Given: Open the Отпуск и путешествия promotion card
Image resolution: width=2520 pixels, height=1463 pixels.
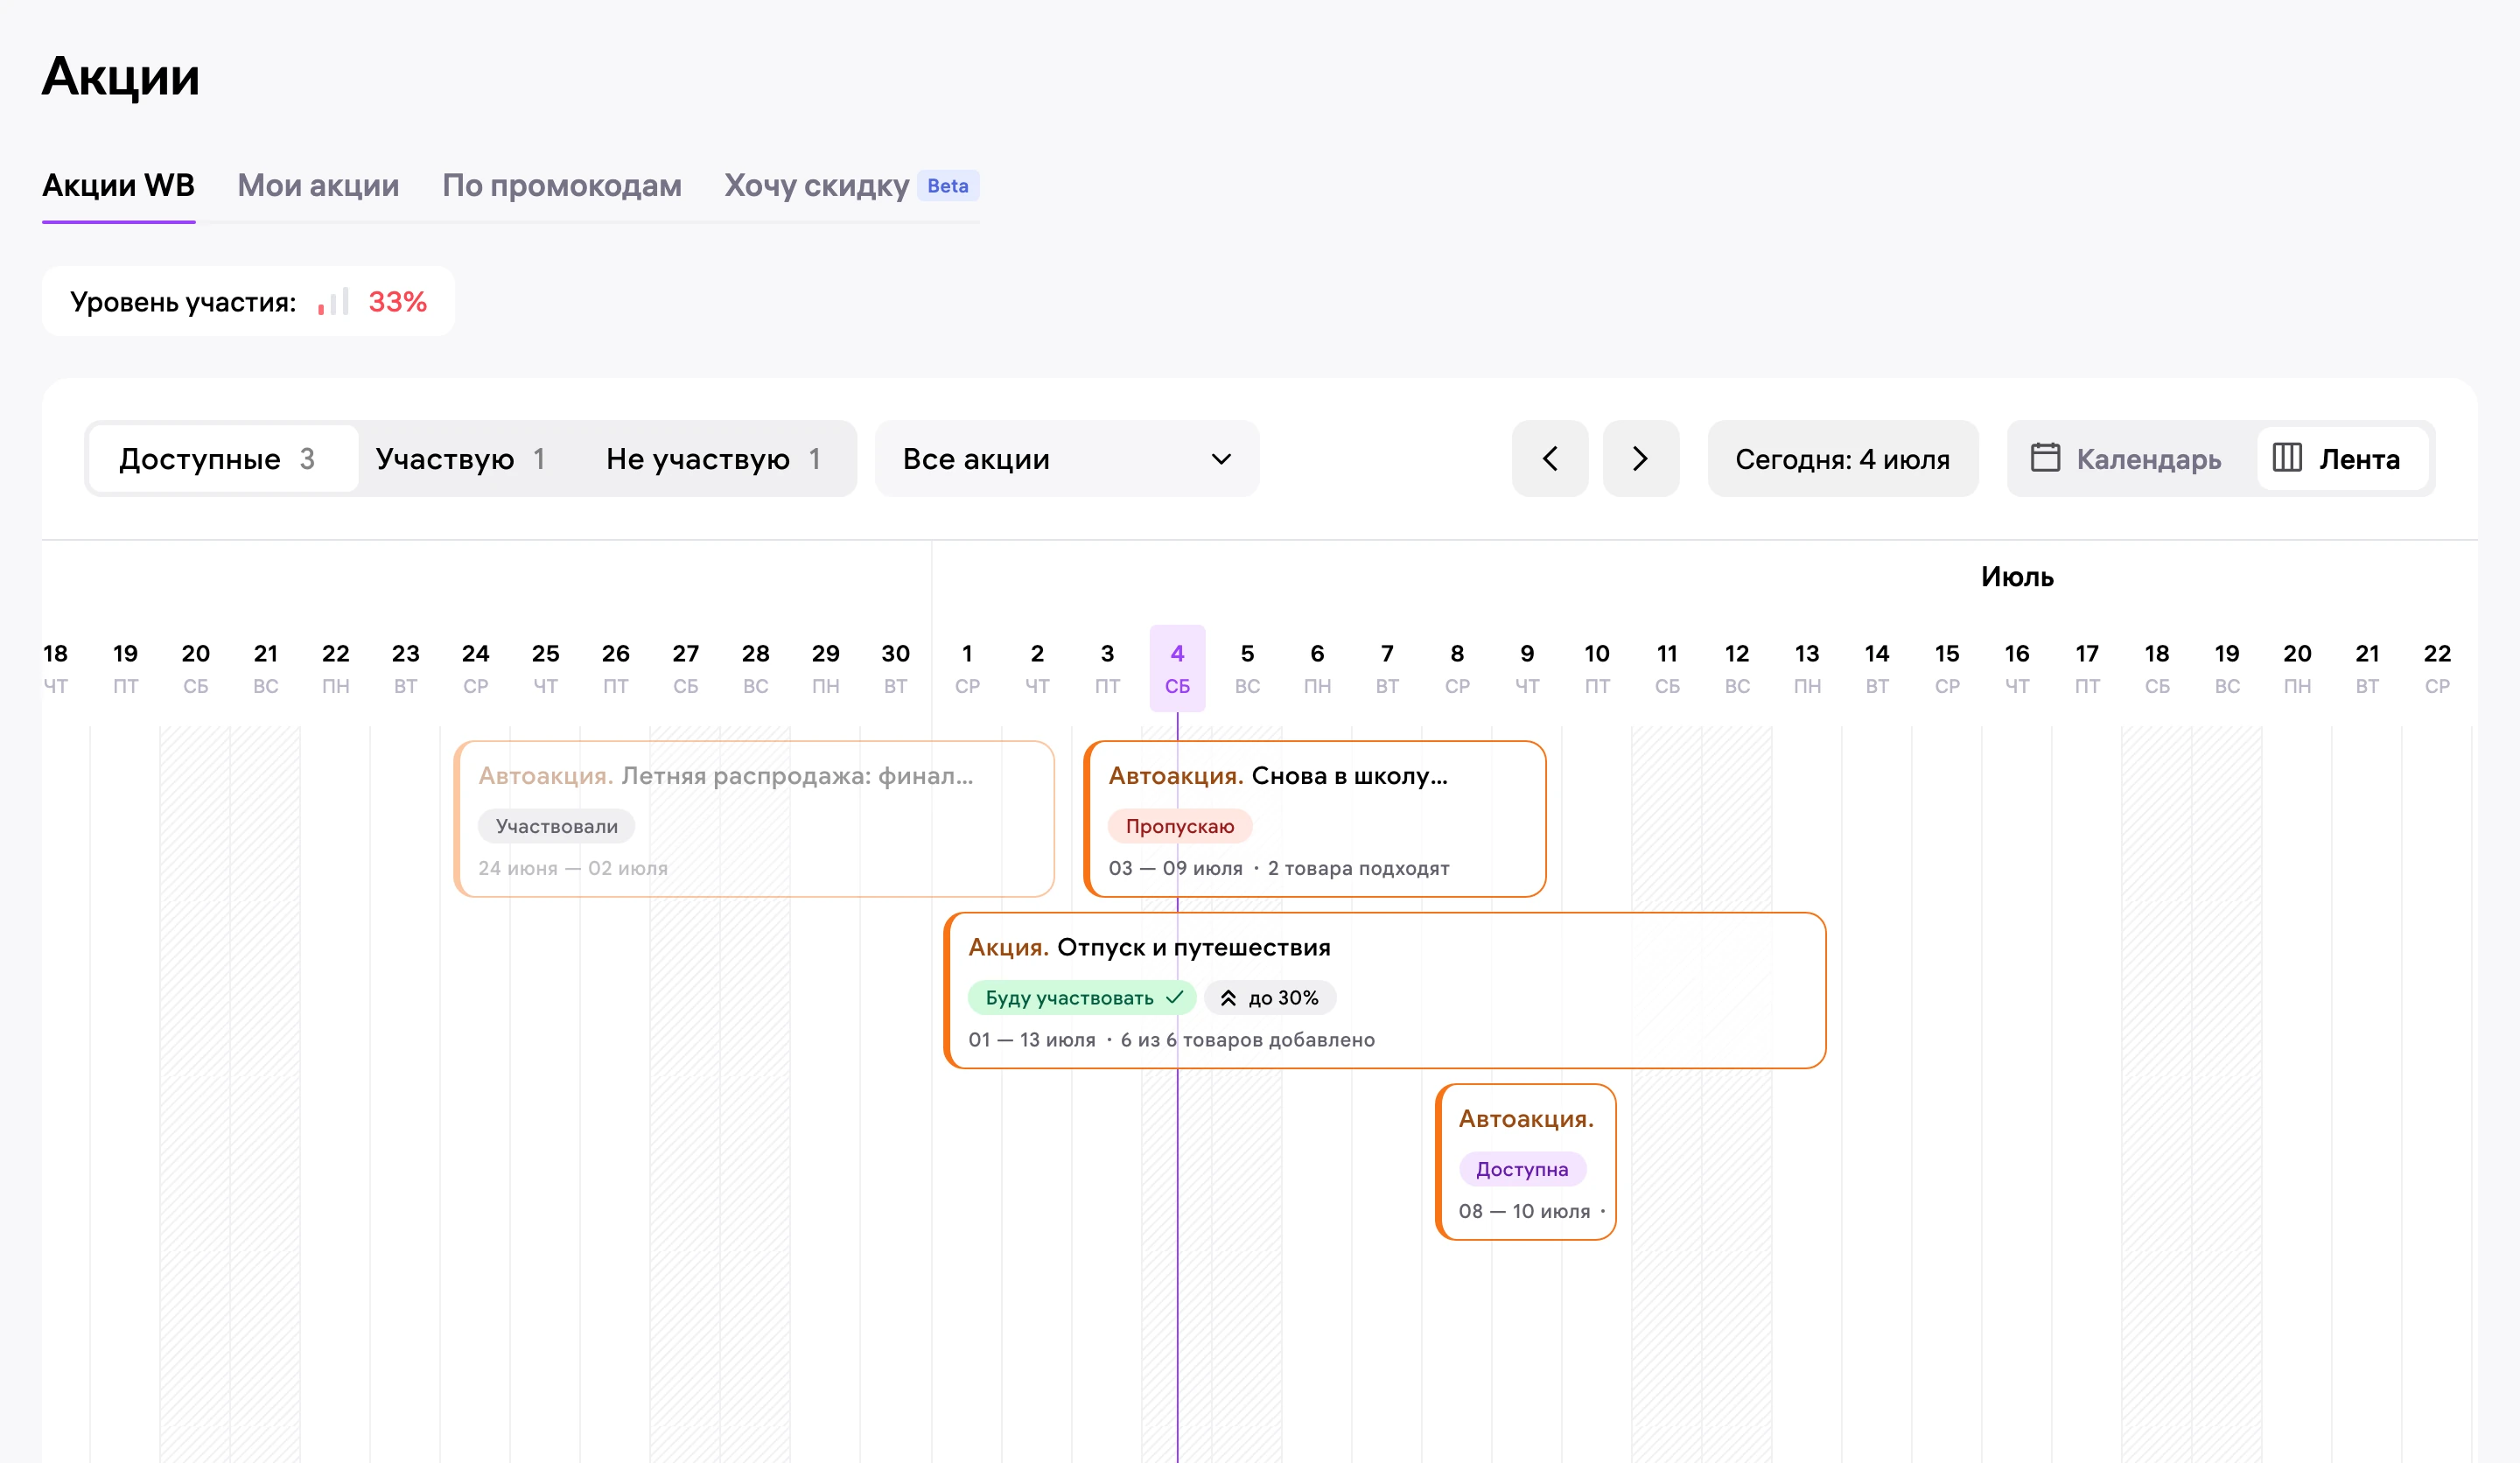Looking at the screenshot, I should tap(1385, 991).
